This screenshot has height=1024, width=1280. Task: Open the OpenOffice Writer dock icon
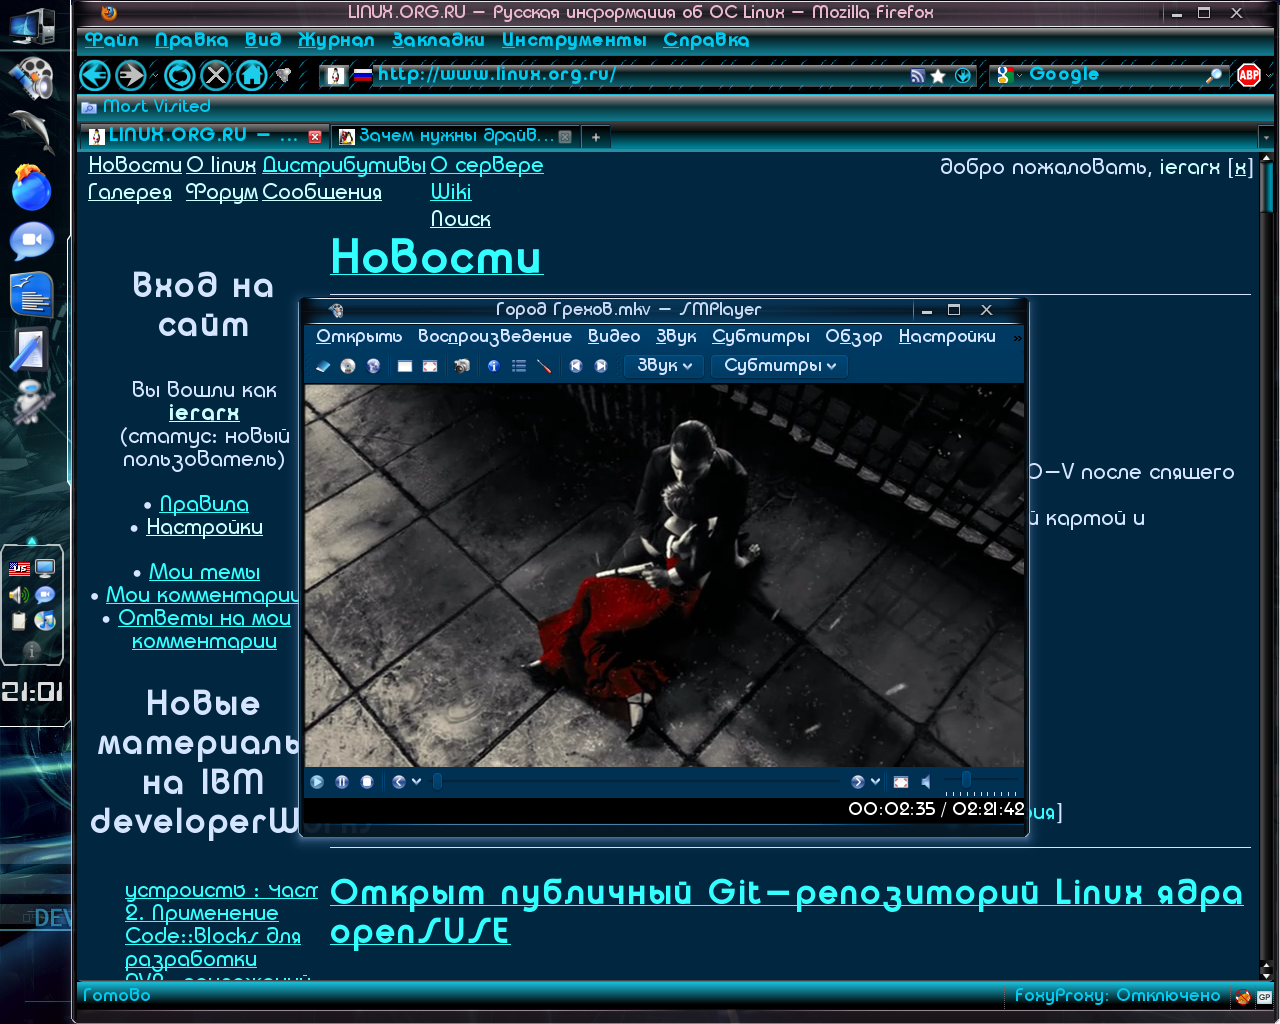[x=32, y=295]
